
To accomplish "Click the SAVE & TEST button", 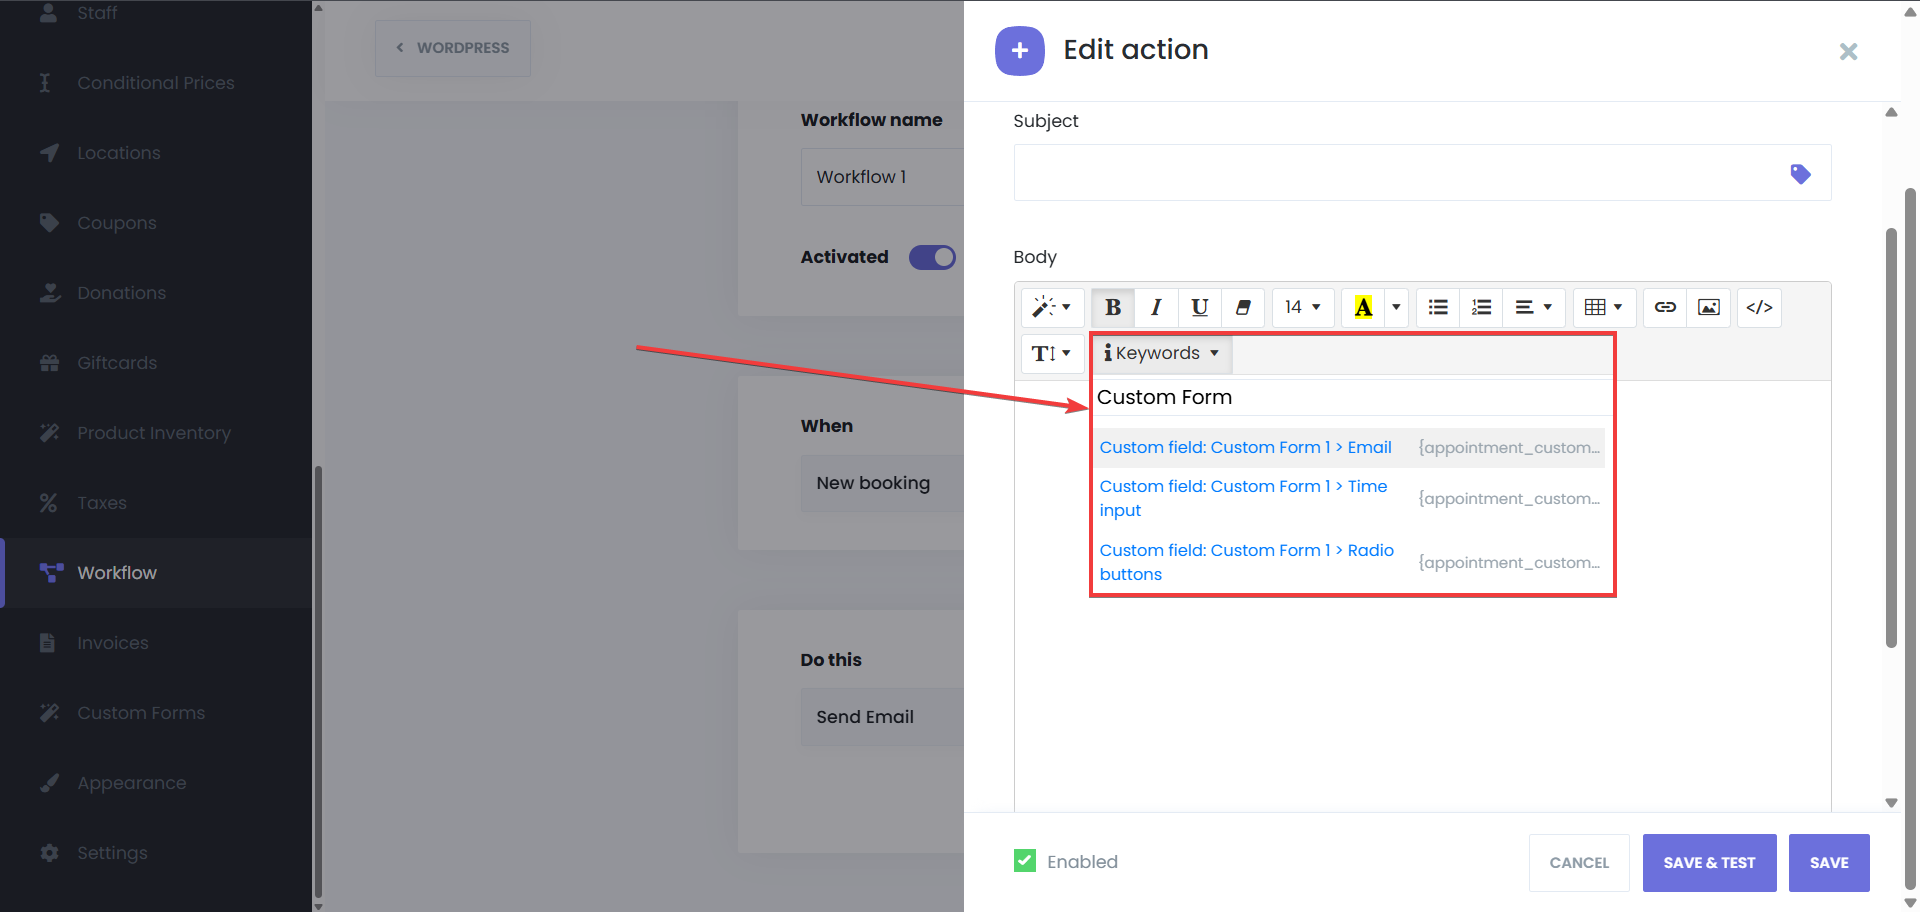I will tap(1709, 862).
